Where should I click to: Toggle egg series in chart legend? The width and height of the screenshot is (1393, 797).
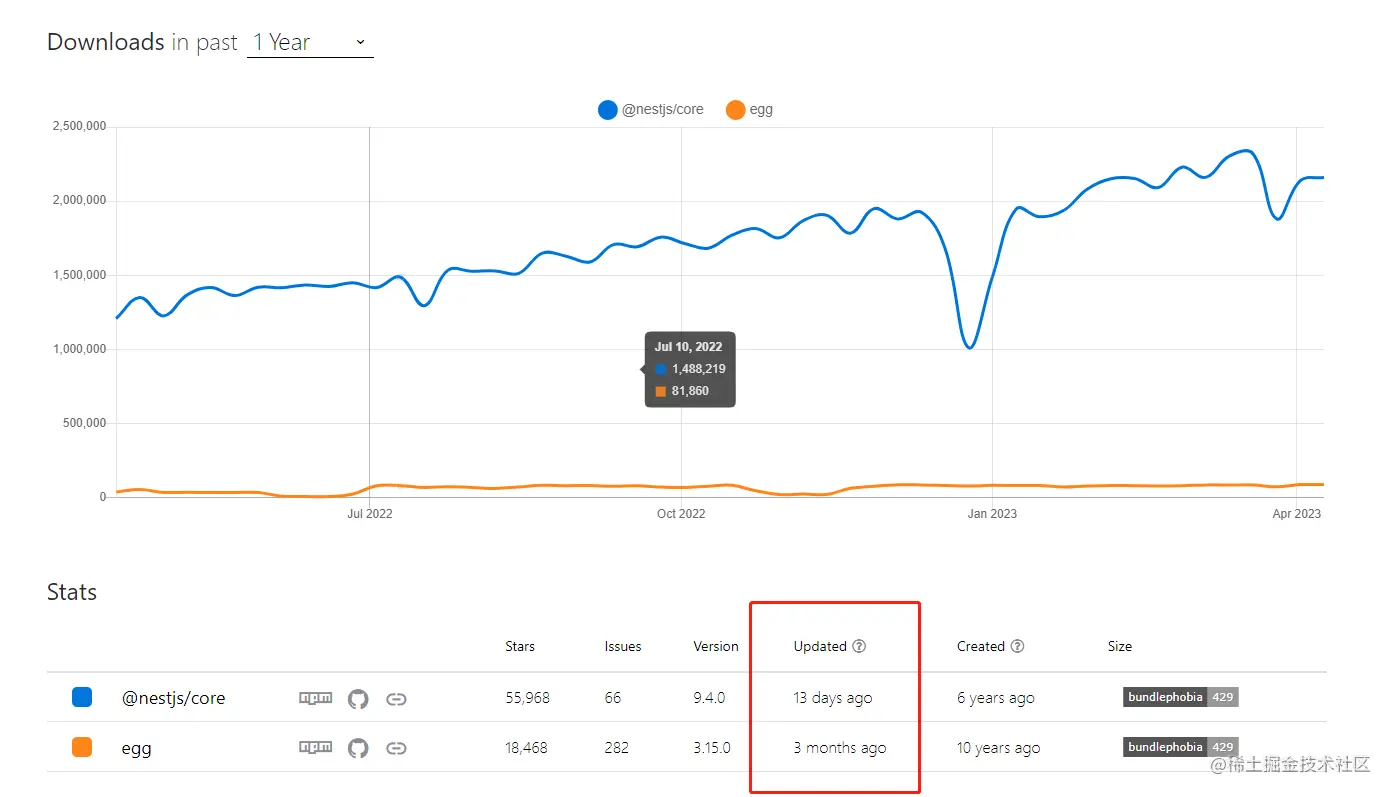[x=749, y=110]
